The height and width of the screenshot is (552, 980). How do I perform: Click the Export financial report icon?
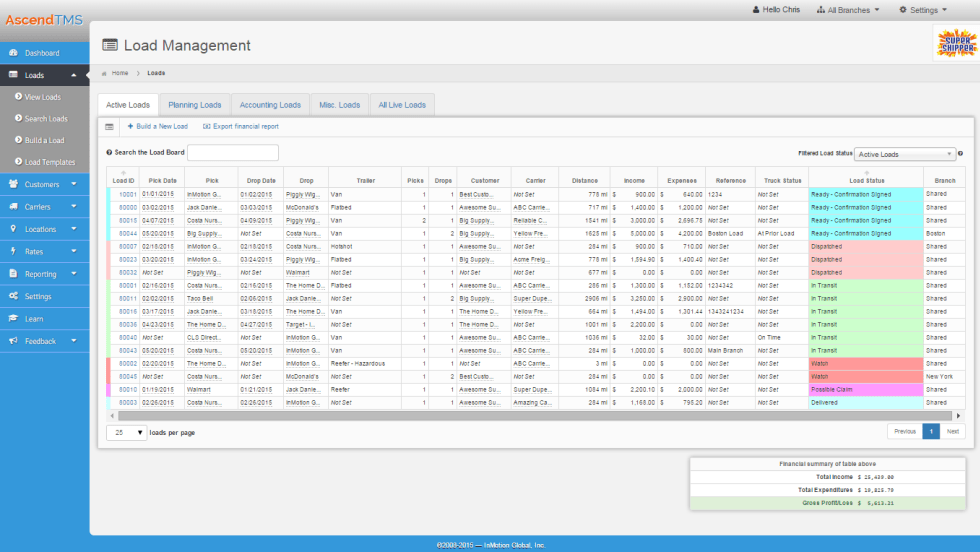pyautogui.click(x=206, y=126)
